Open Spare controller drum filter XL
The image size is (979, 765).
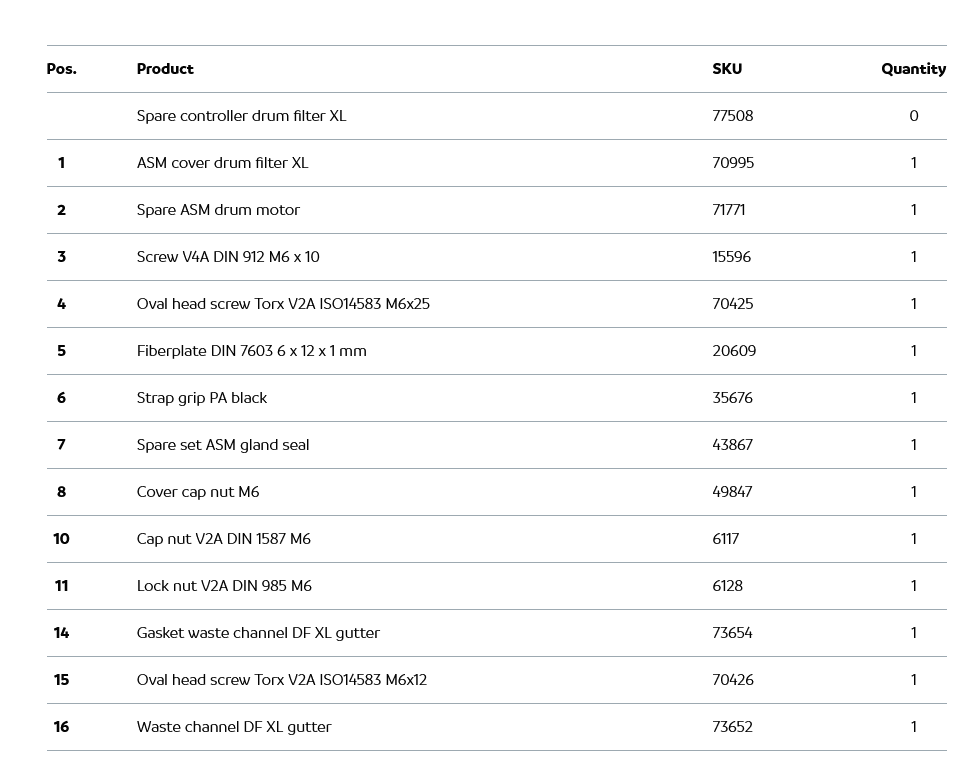(241, 116)
